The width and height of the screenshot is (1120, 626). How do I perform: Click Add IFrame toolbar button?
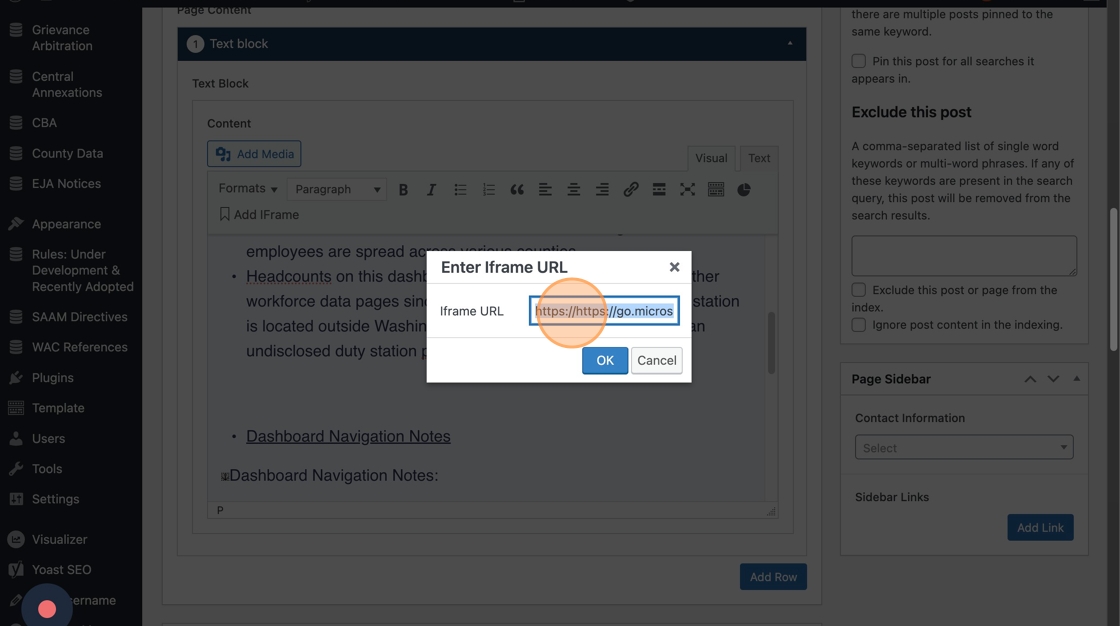click(x=259, y=214)
